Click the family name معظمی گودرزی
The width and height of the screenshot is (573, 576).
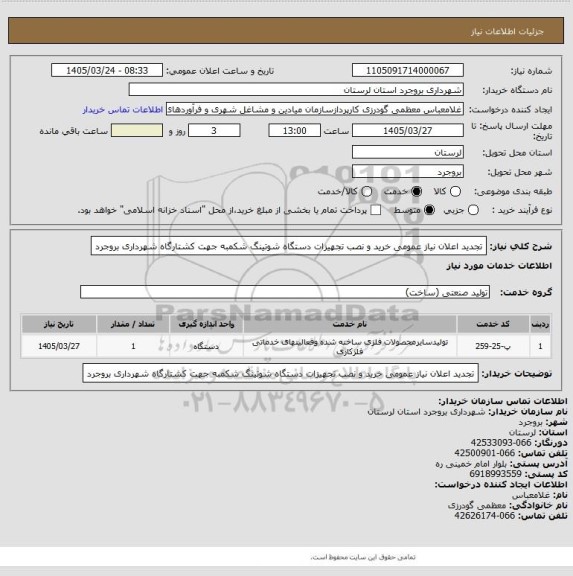[476, 505]
